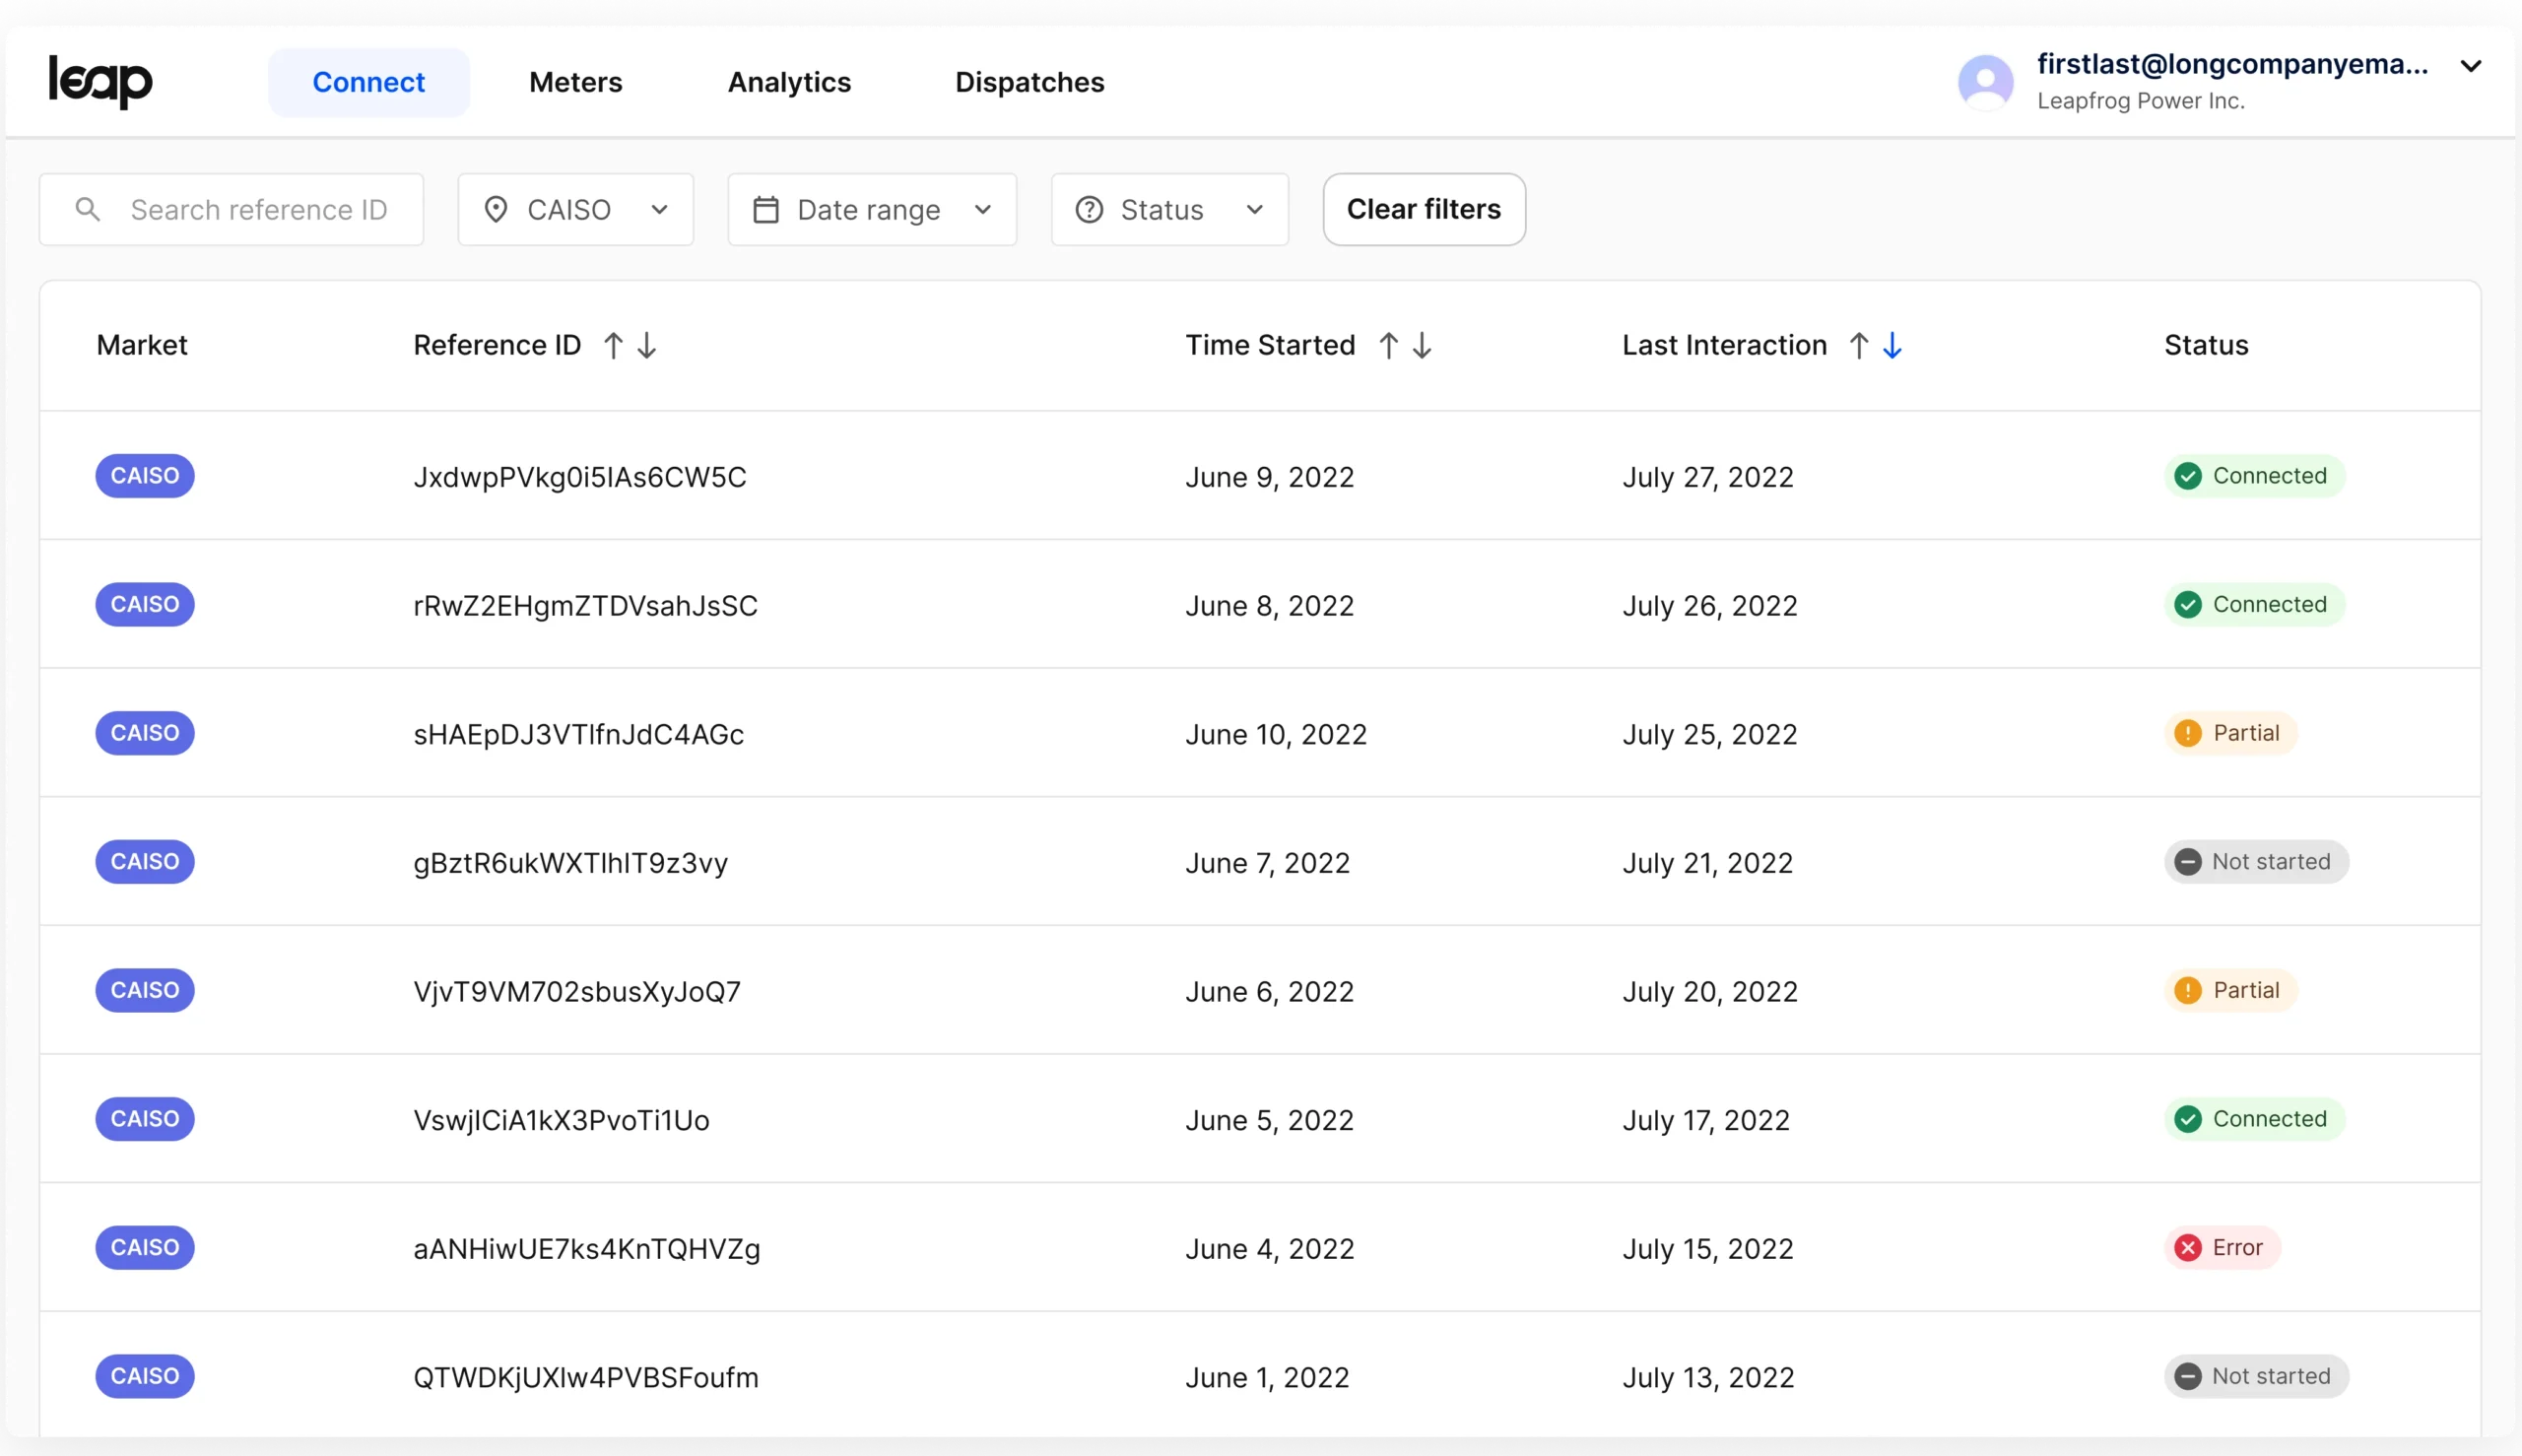
Task: Click the July 21, 2022 last interaction cell
Action: click(1707, 863)
